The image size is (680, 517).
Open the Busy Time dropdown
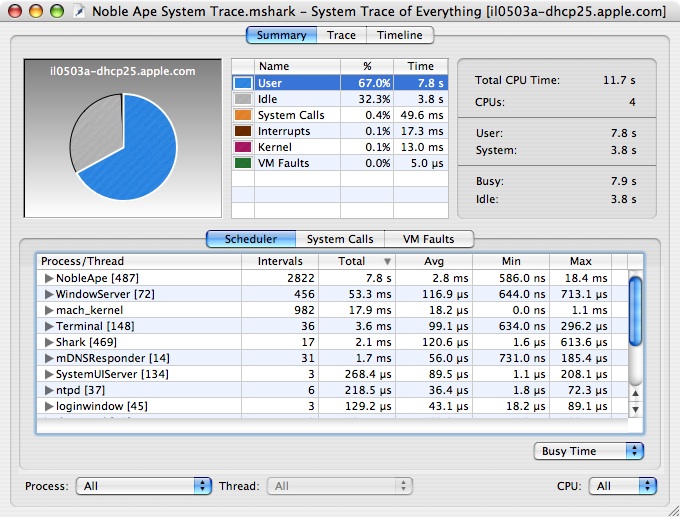tap(588, 451)
